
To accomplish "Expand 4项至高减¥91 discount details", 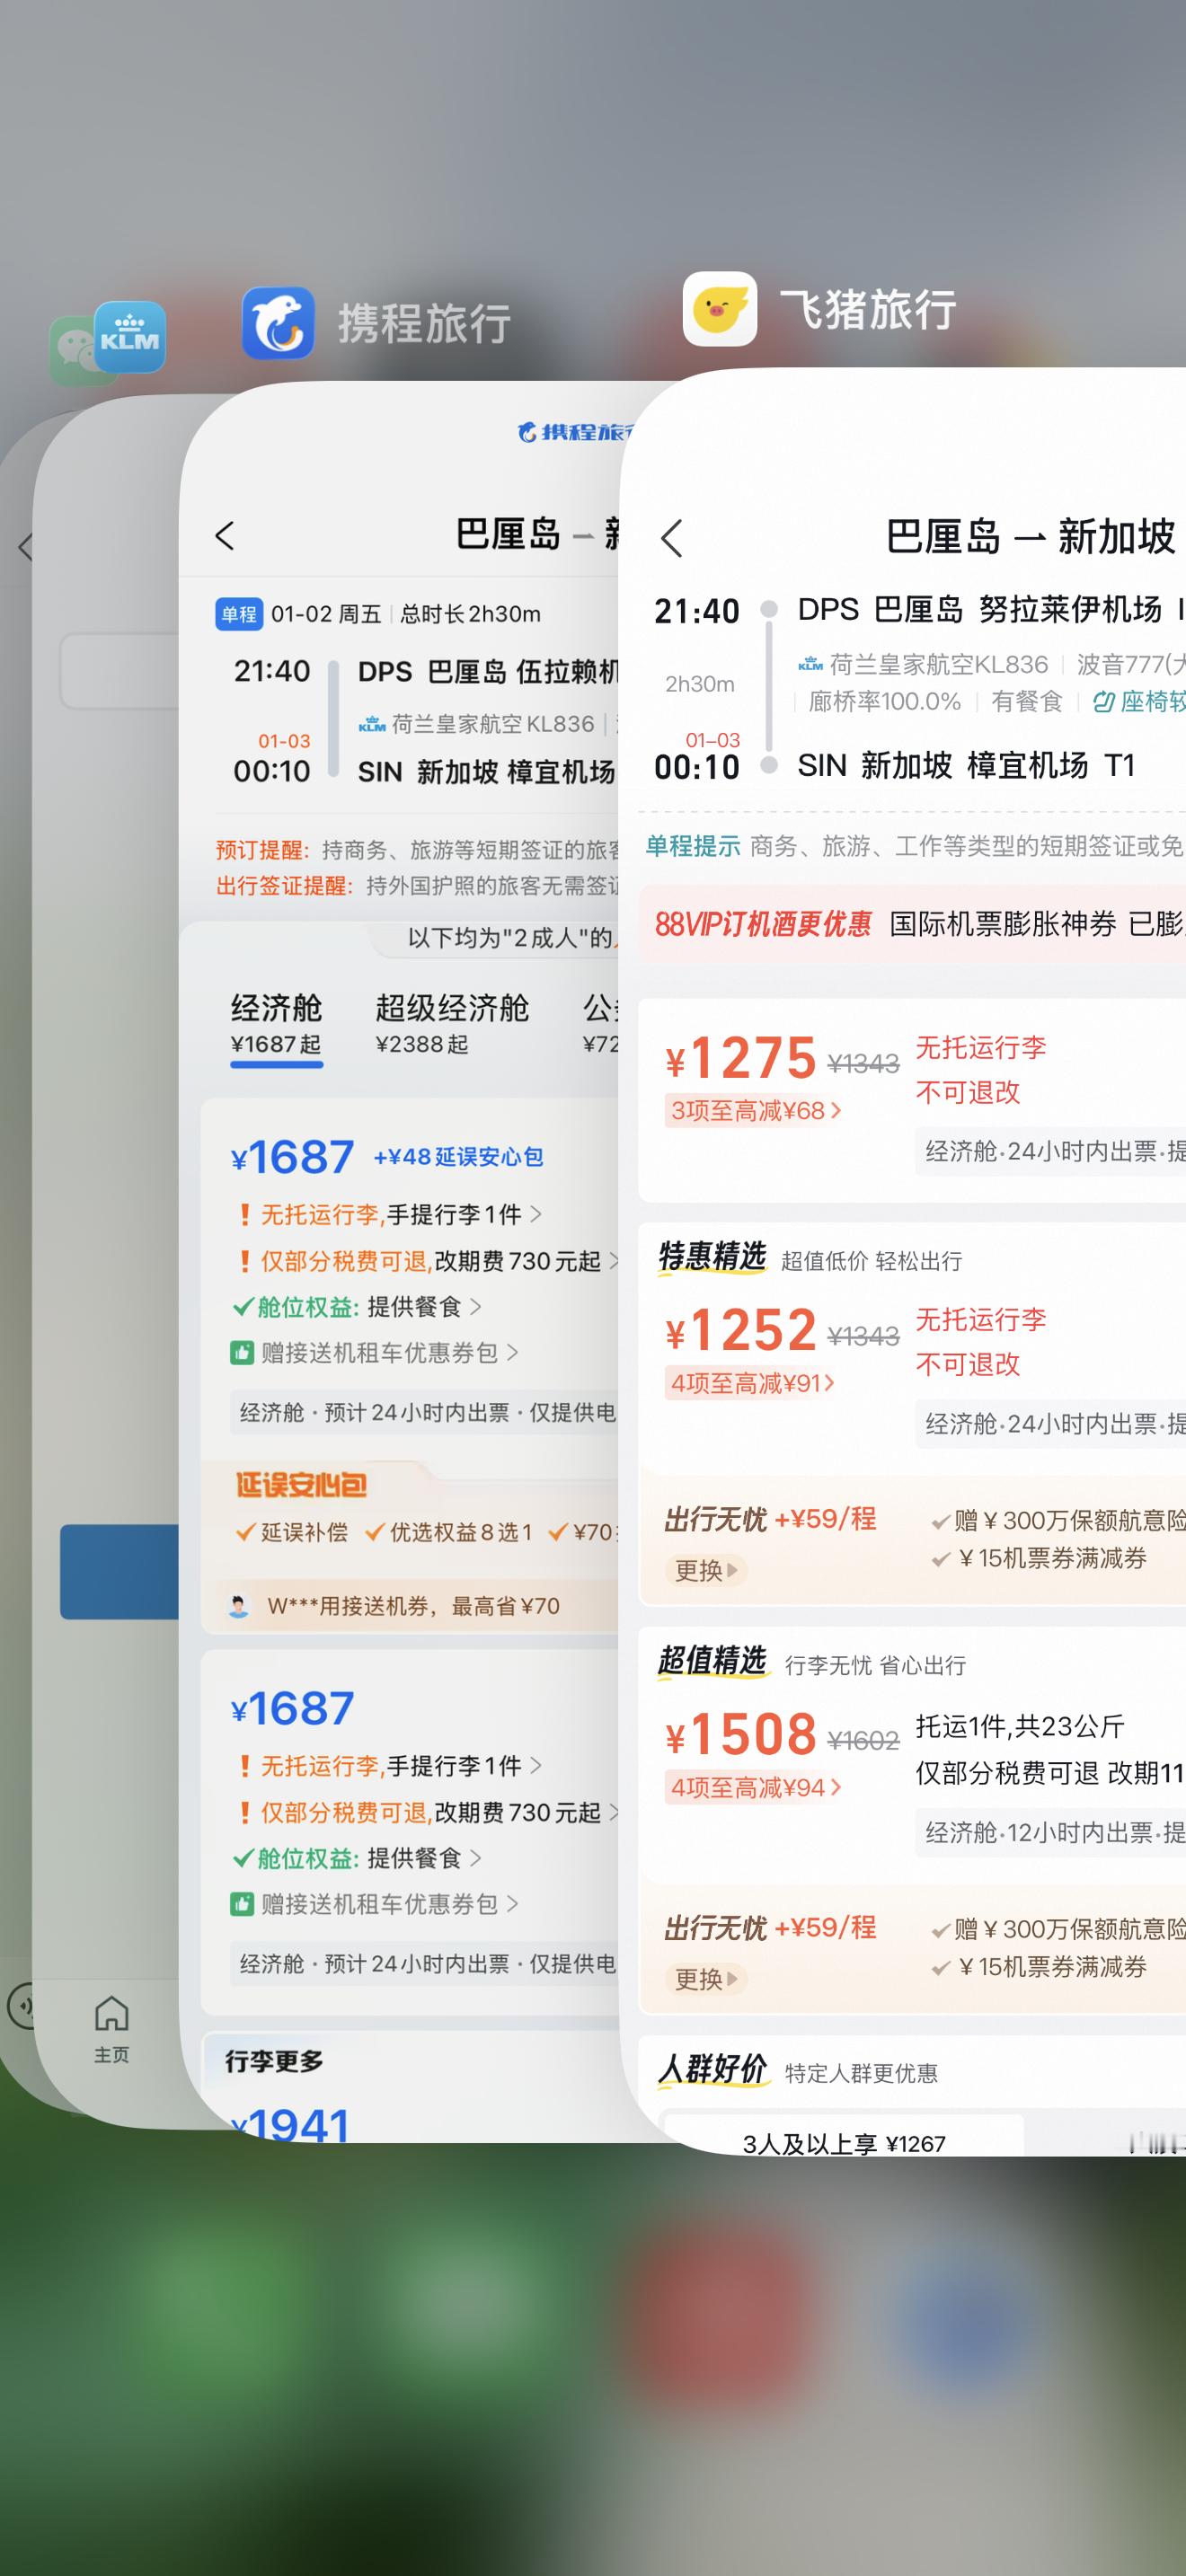I will (x=752, y=1383).
